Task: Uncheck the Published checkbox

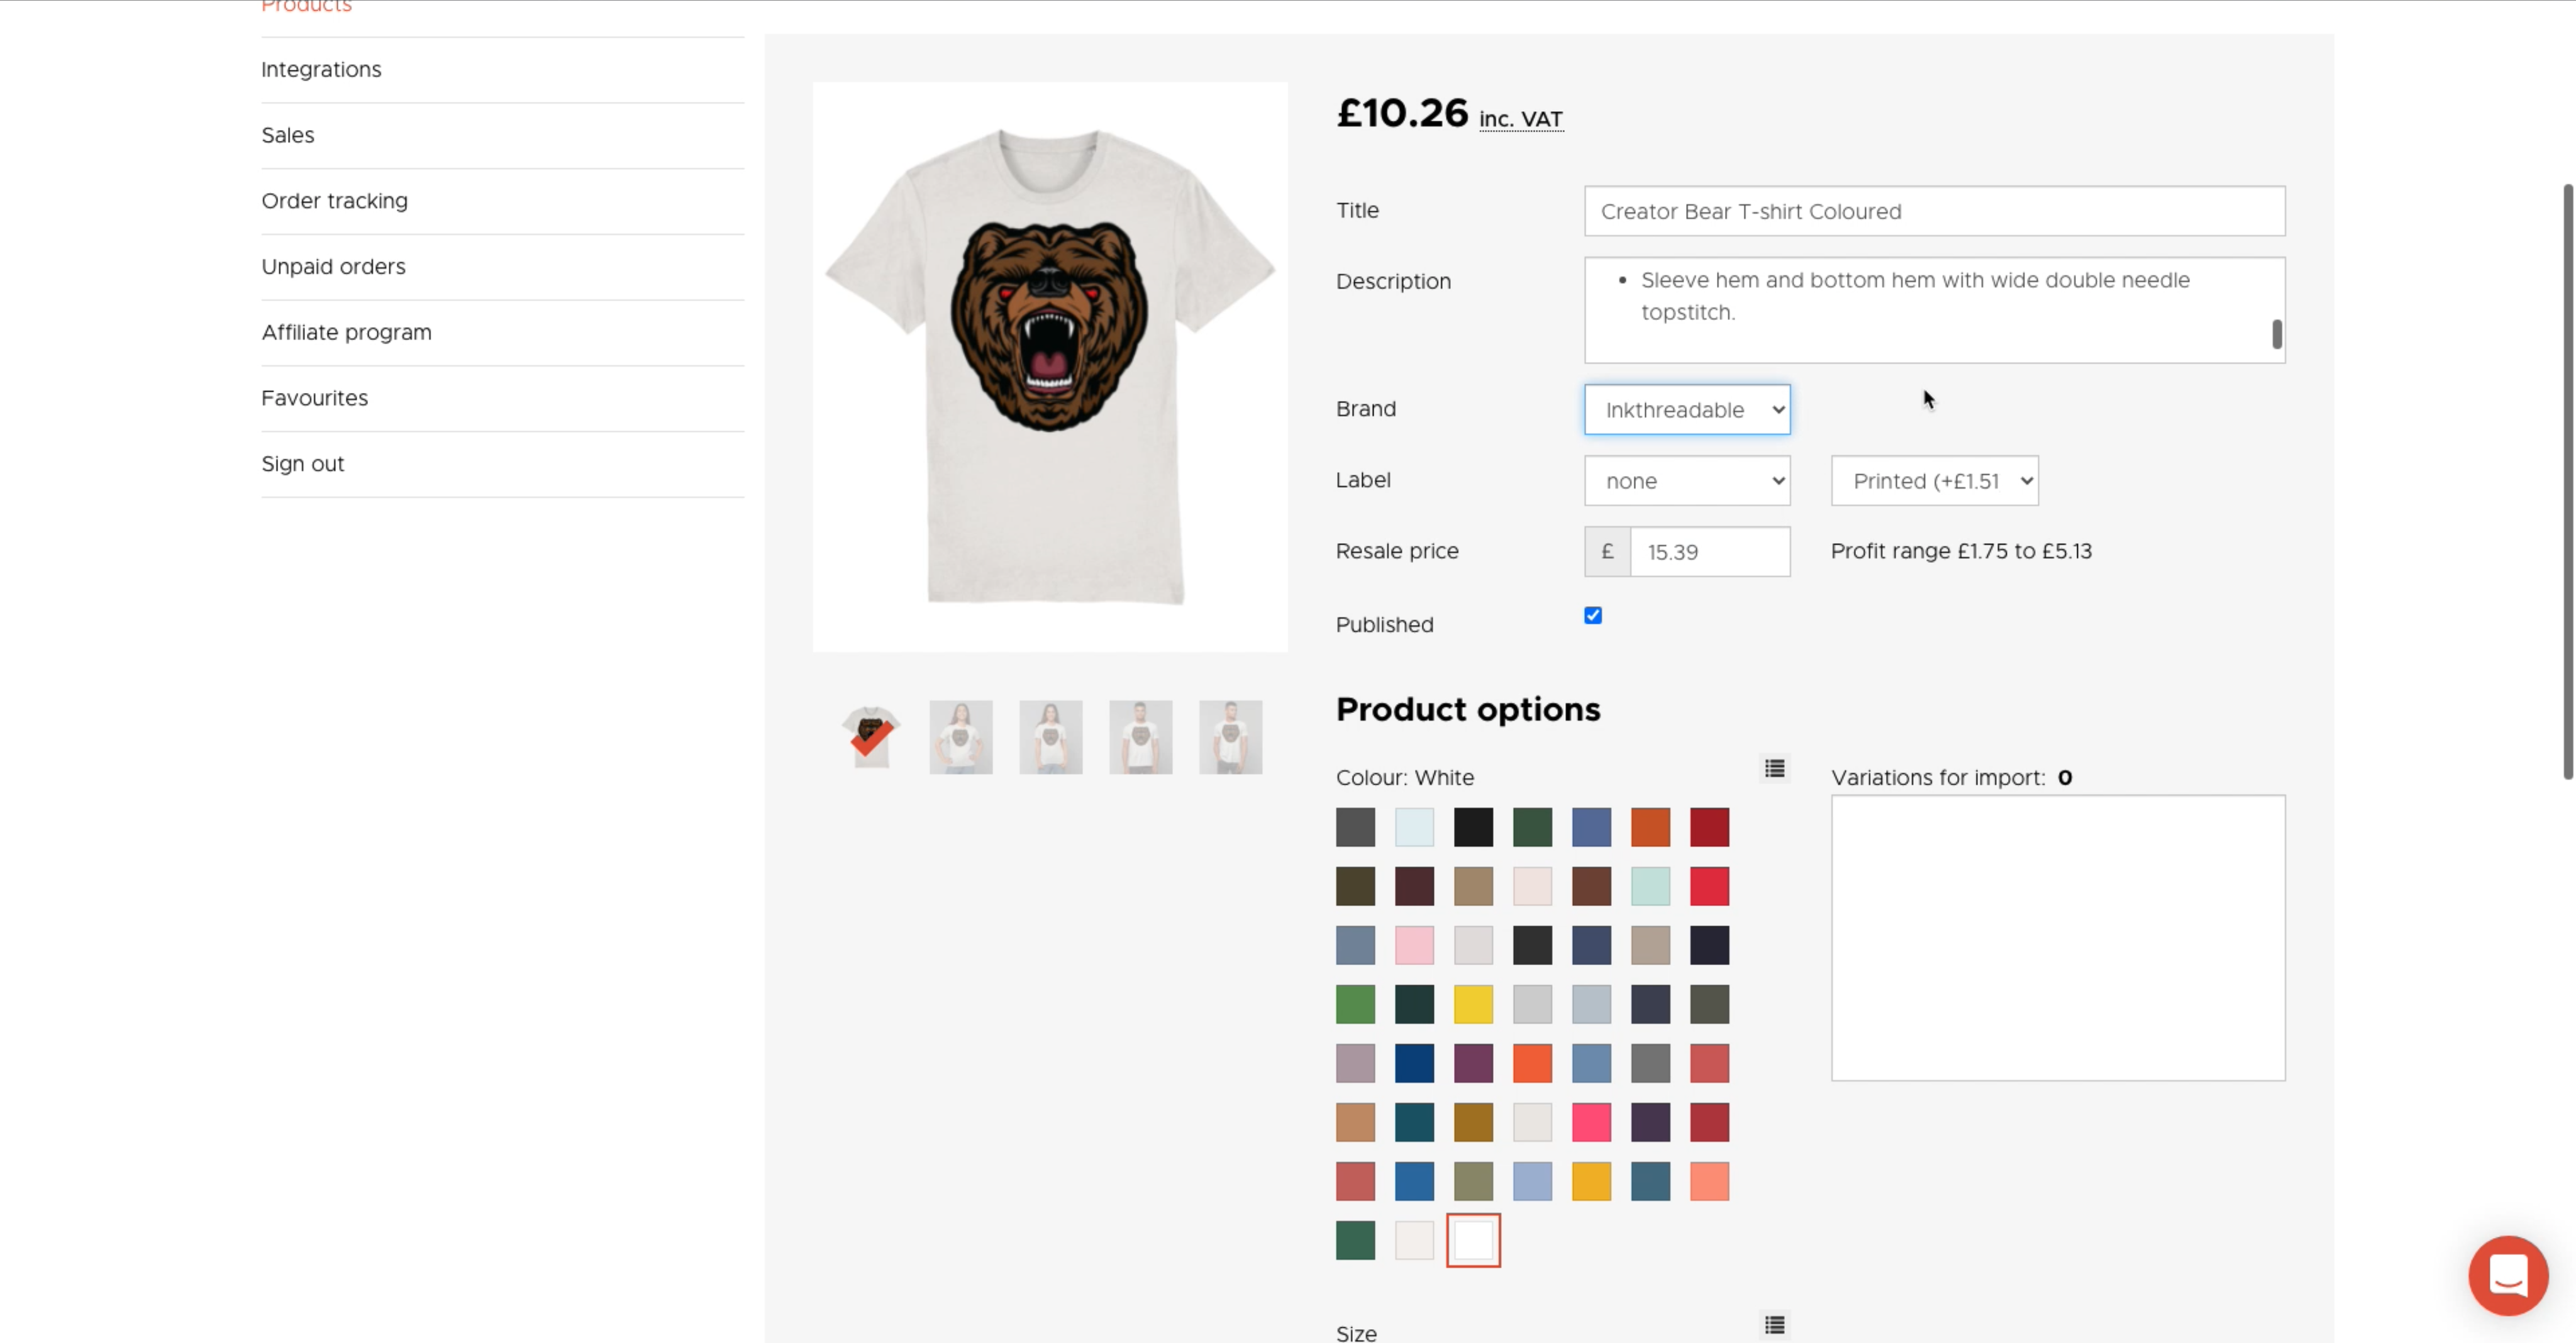Action: 1593,615
